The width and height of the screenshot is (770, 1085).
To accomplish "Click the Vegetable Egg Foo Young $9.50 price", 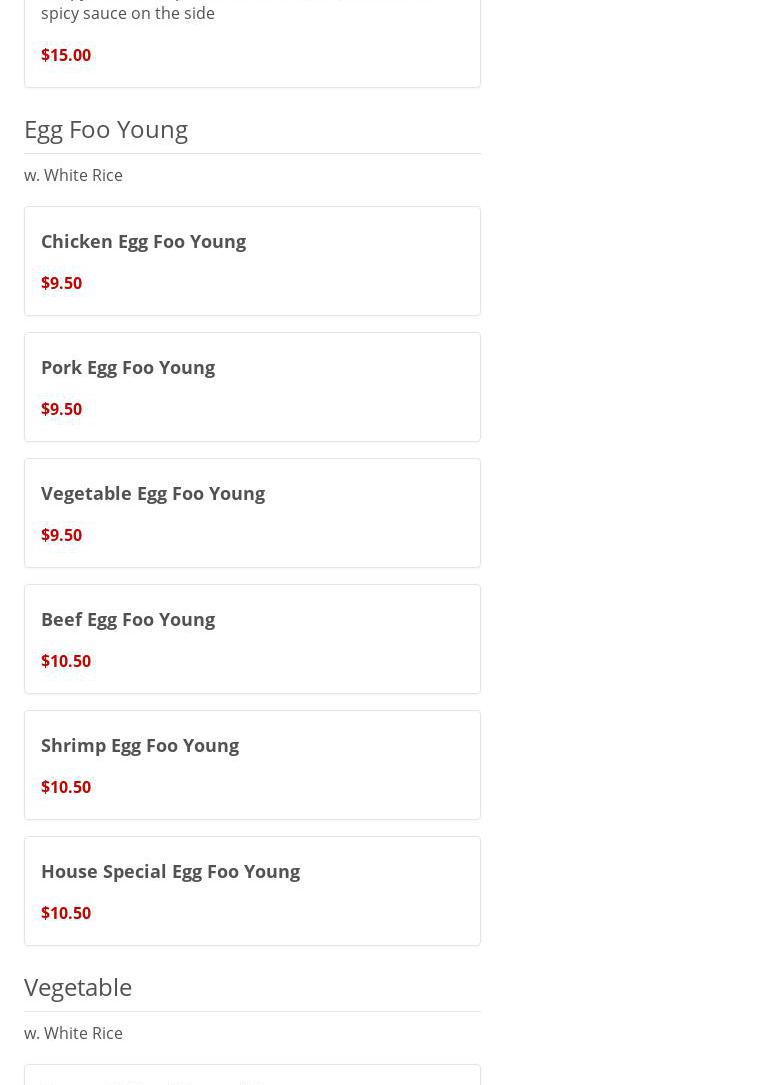I will point(61,535).
